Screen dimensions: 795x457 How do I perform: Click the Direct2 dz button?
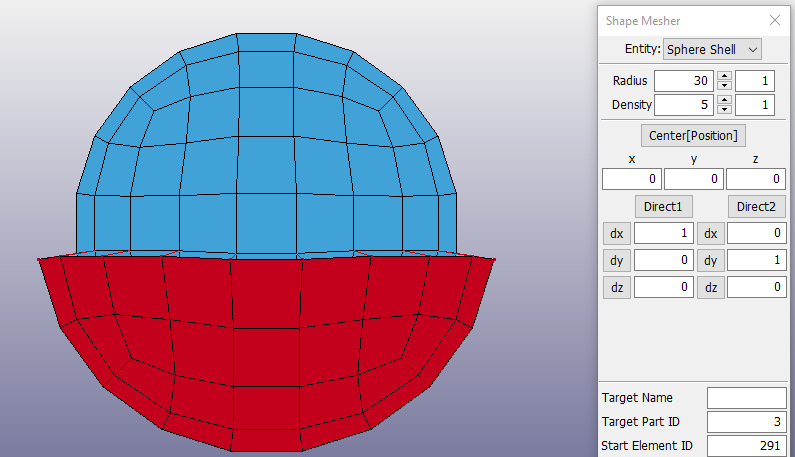710,288
